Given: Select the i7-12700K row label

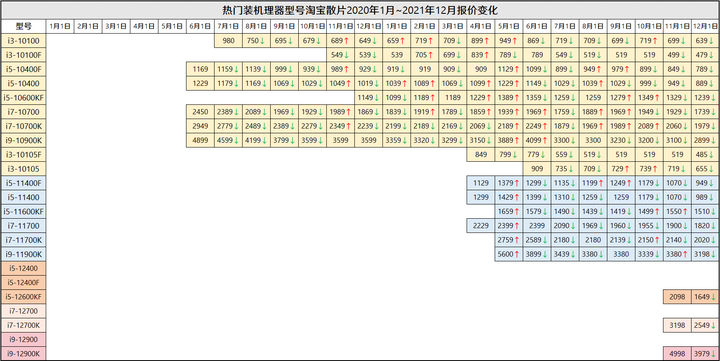Looking at the screenshot, I should point(23,325).
